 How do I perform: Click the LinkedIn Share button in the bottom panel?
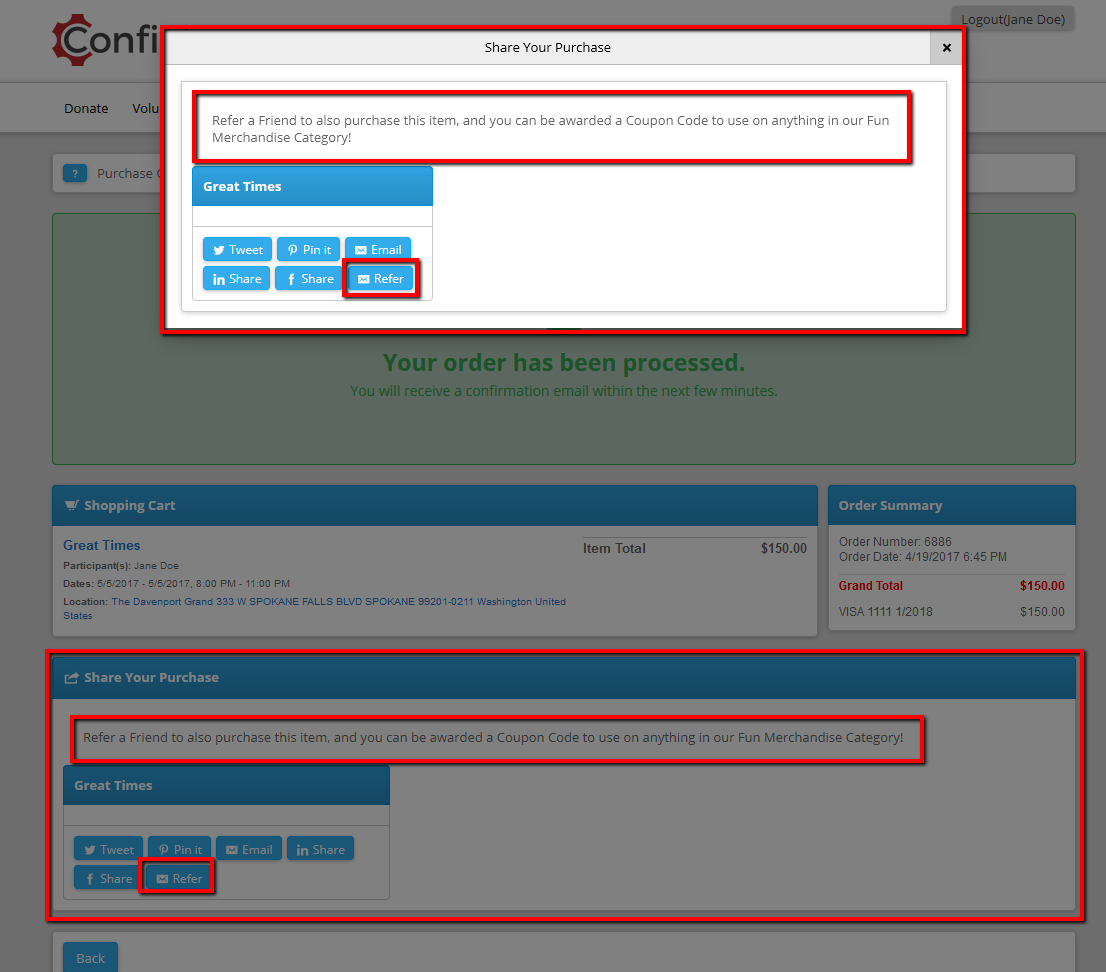click(320, 849)
